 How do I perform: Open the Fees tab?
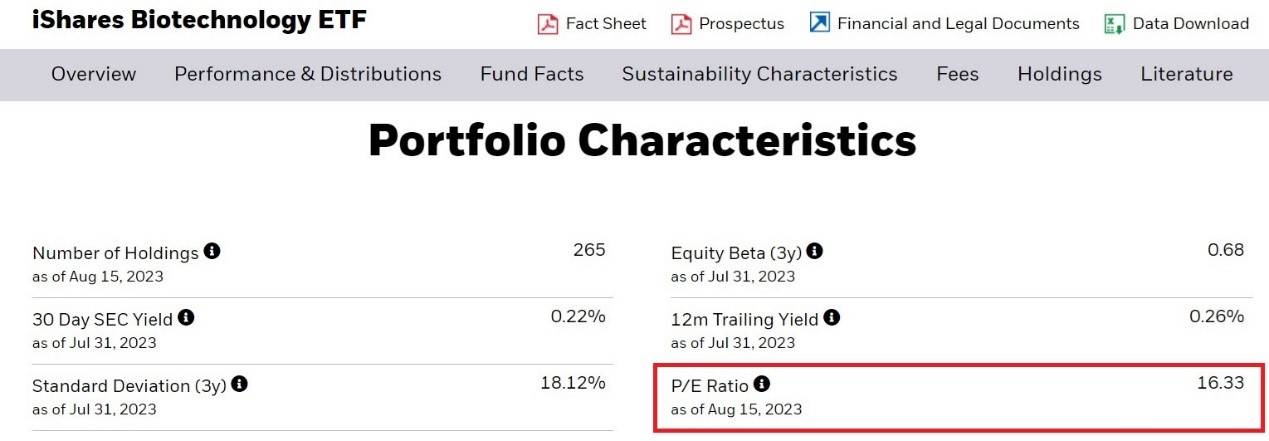tap(958, 74)
